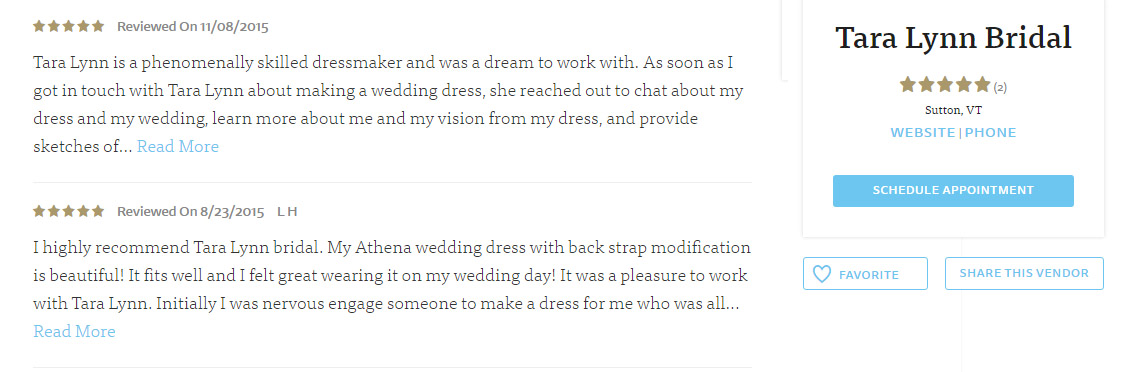Click the Sutton, VT location text
Screen dimensions: 1128x372
click(x=953, y=111)
